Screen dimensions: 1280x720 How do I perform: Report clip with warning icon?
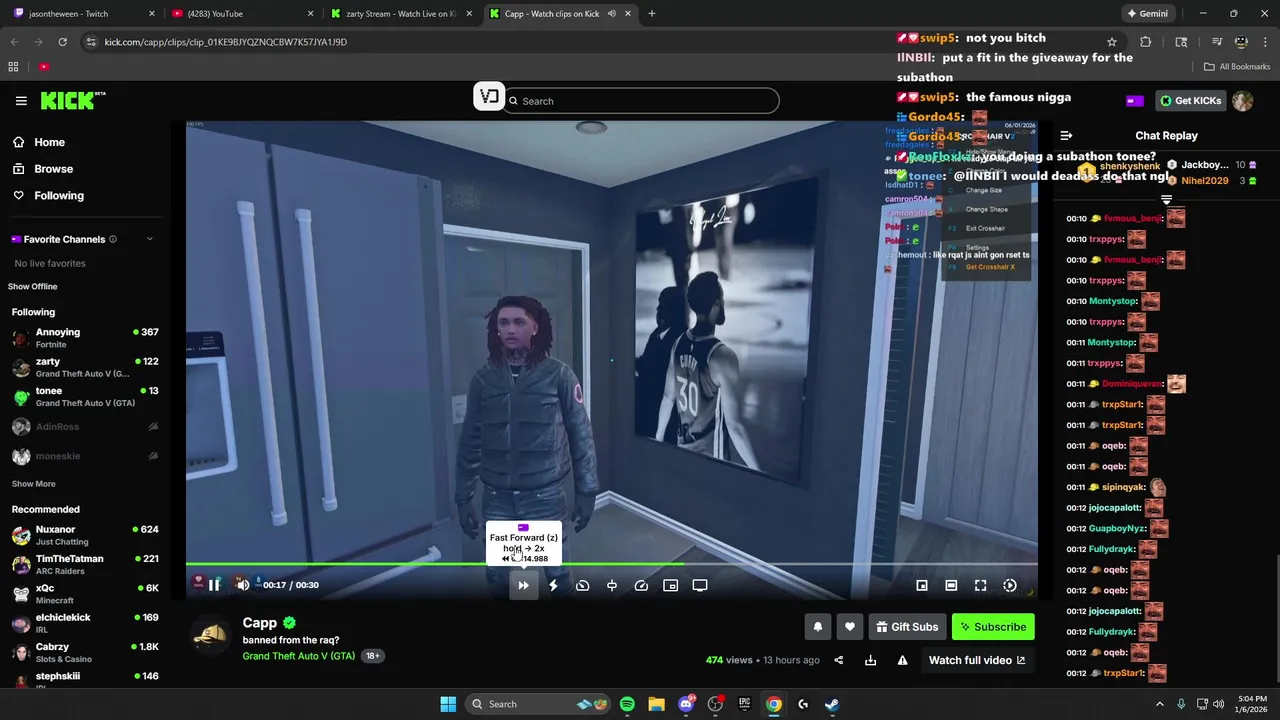902,660
